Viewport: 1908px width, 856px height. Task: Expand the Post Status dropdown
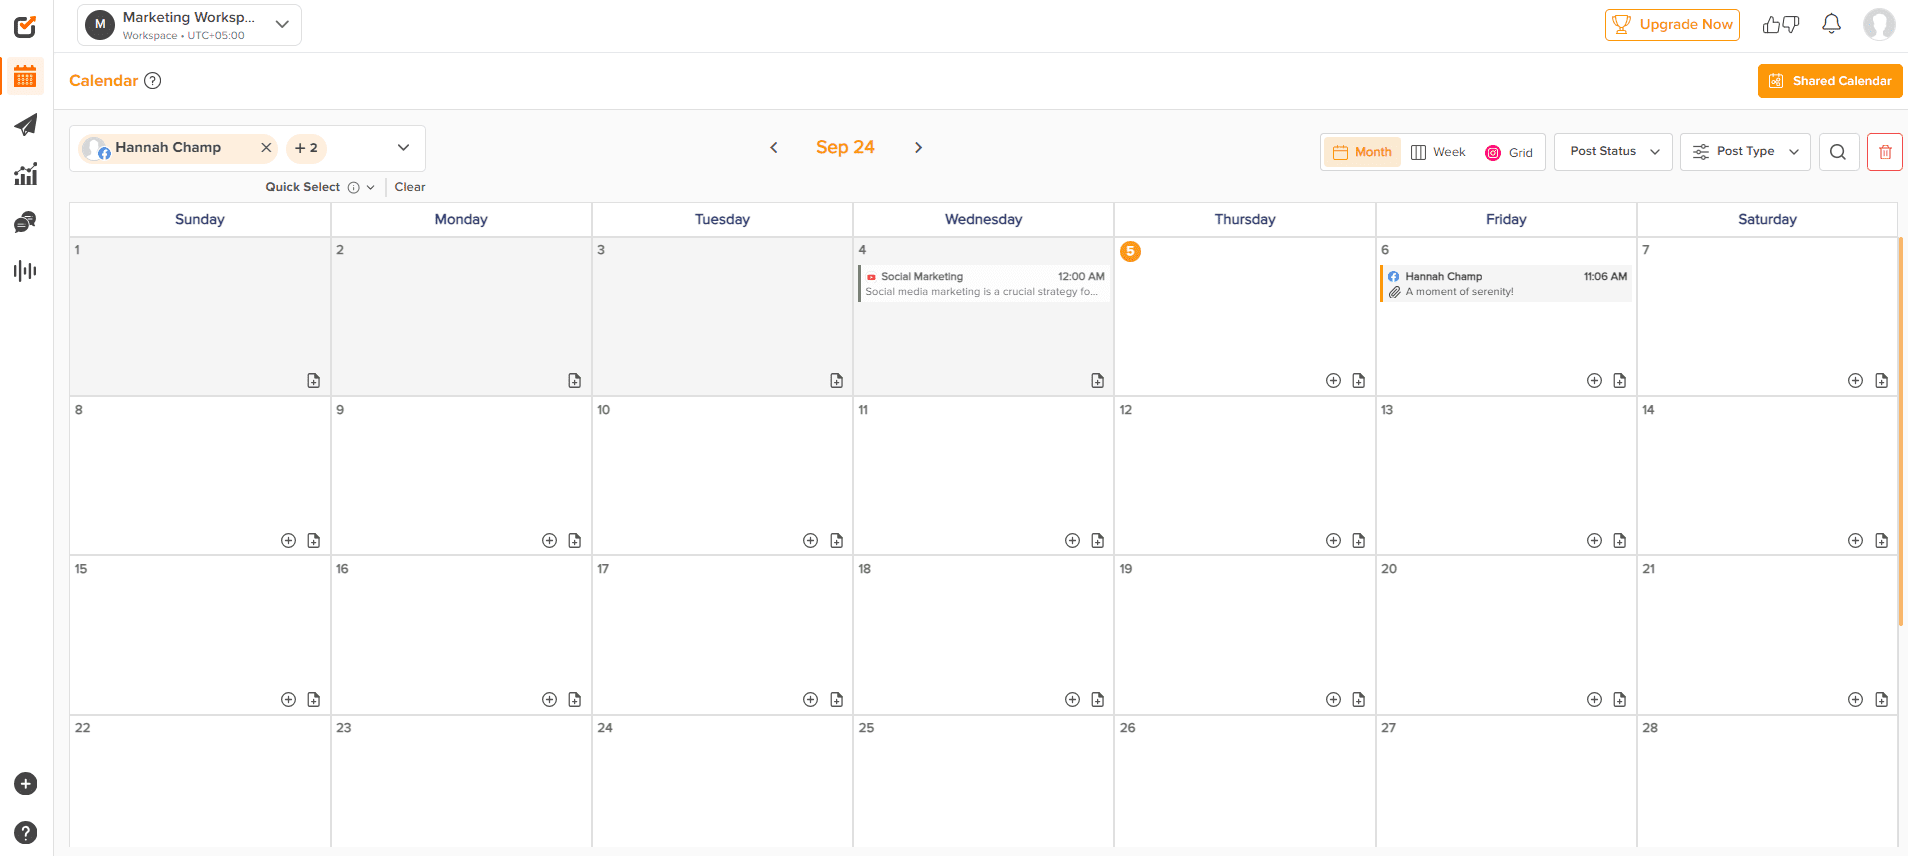(1613, 152)
